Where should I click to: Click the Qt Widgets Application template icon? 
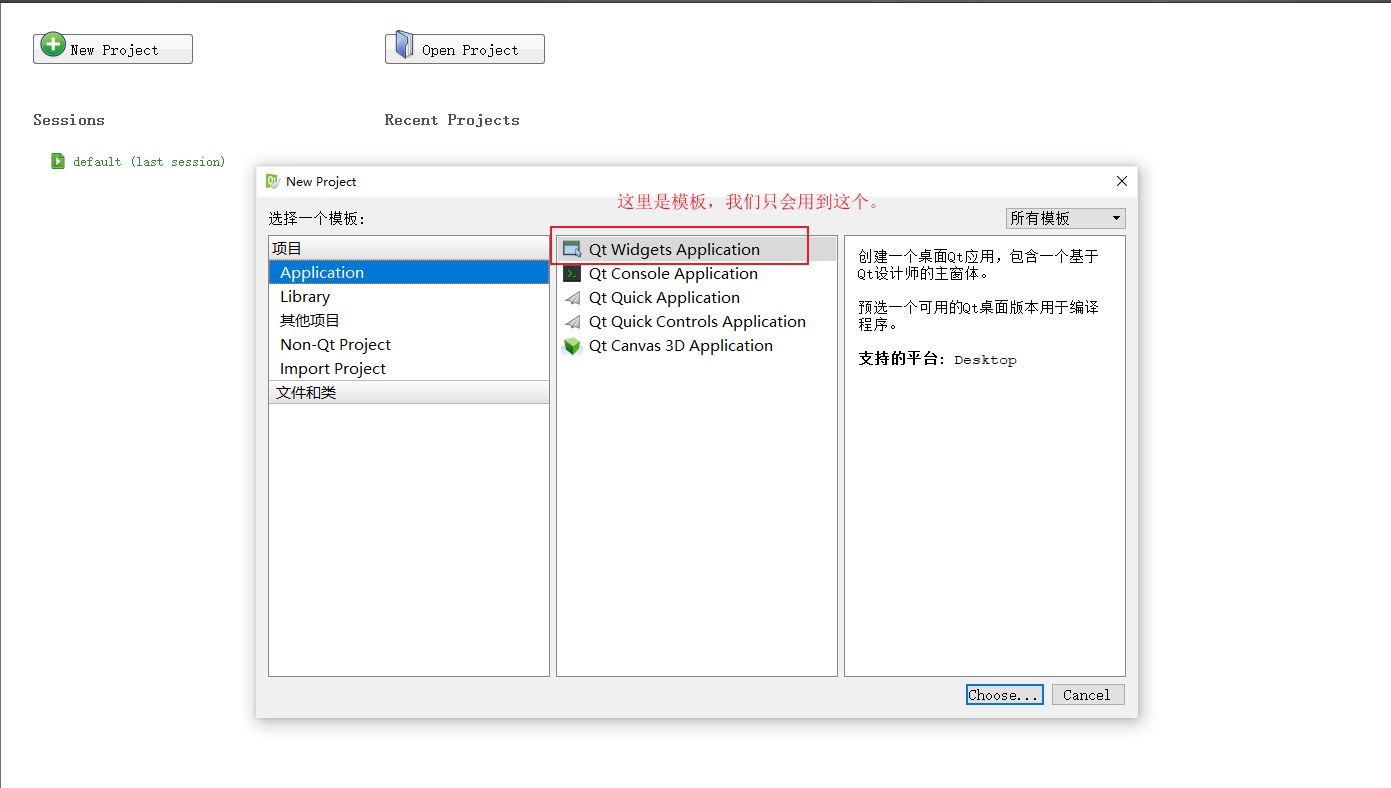[572, 250]
